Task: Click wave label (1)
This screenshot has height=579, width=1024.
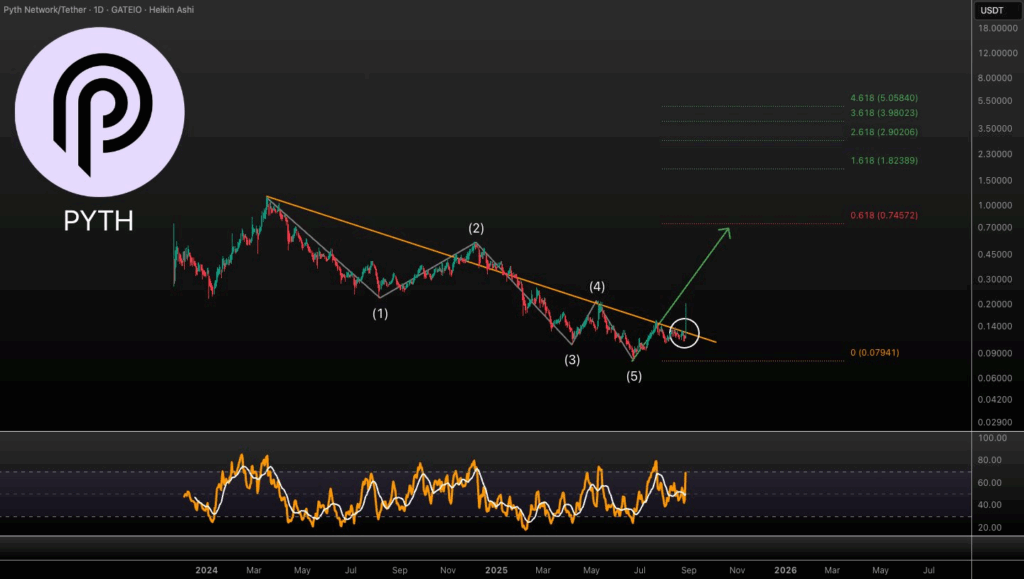Action: click(380, 313)
